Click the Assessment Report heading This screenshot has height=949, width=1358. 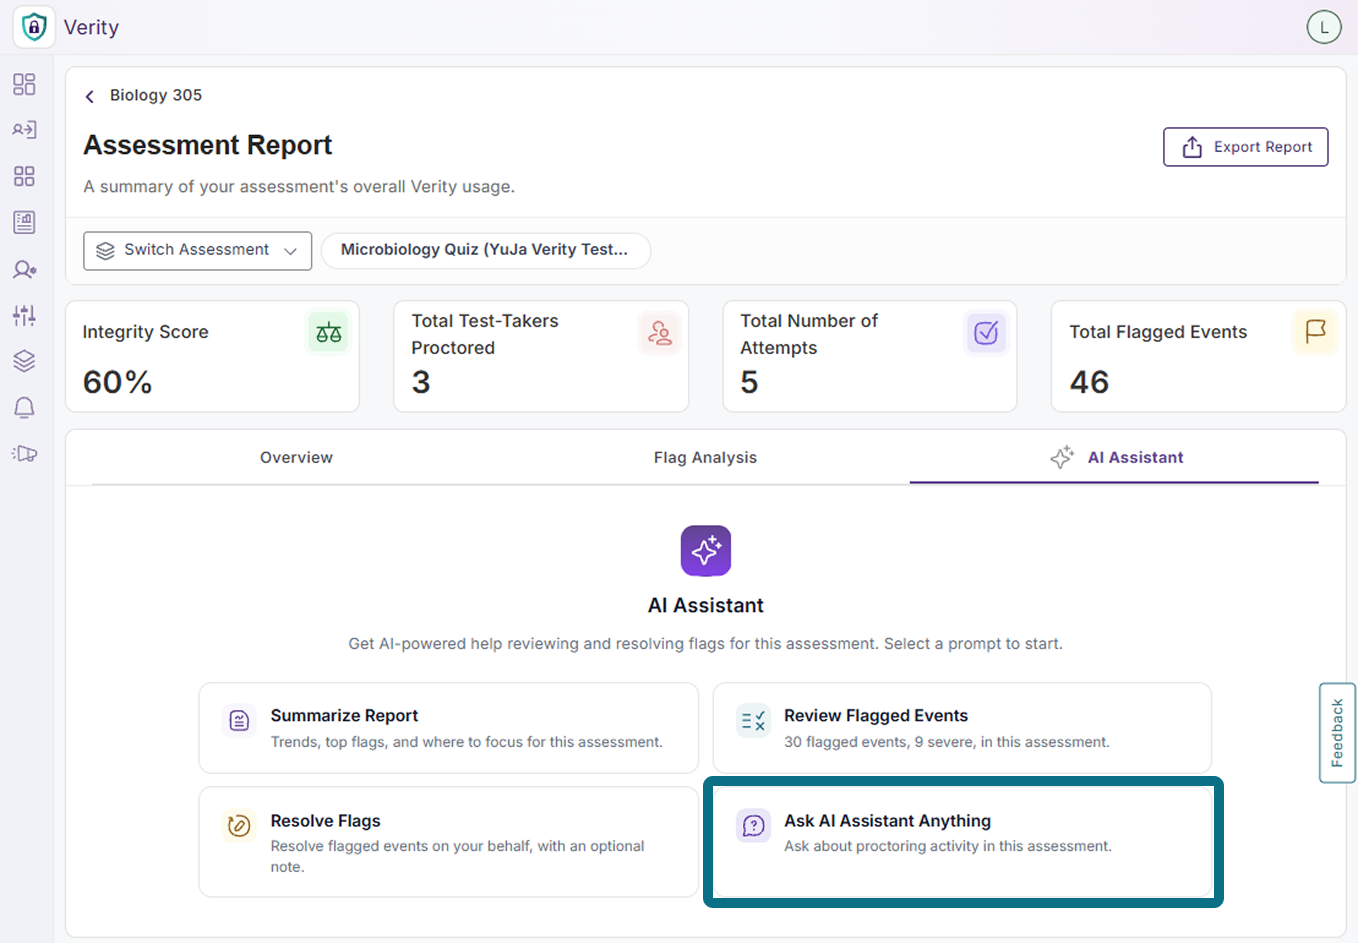(x=208, y=146)
